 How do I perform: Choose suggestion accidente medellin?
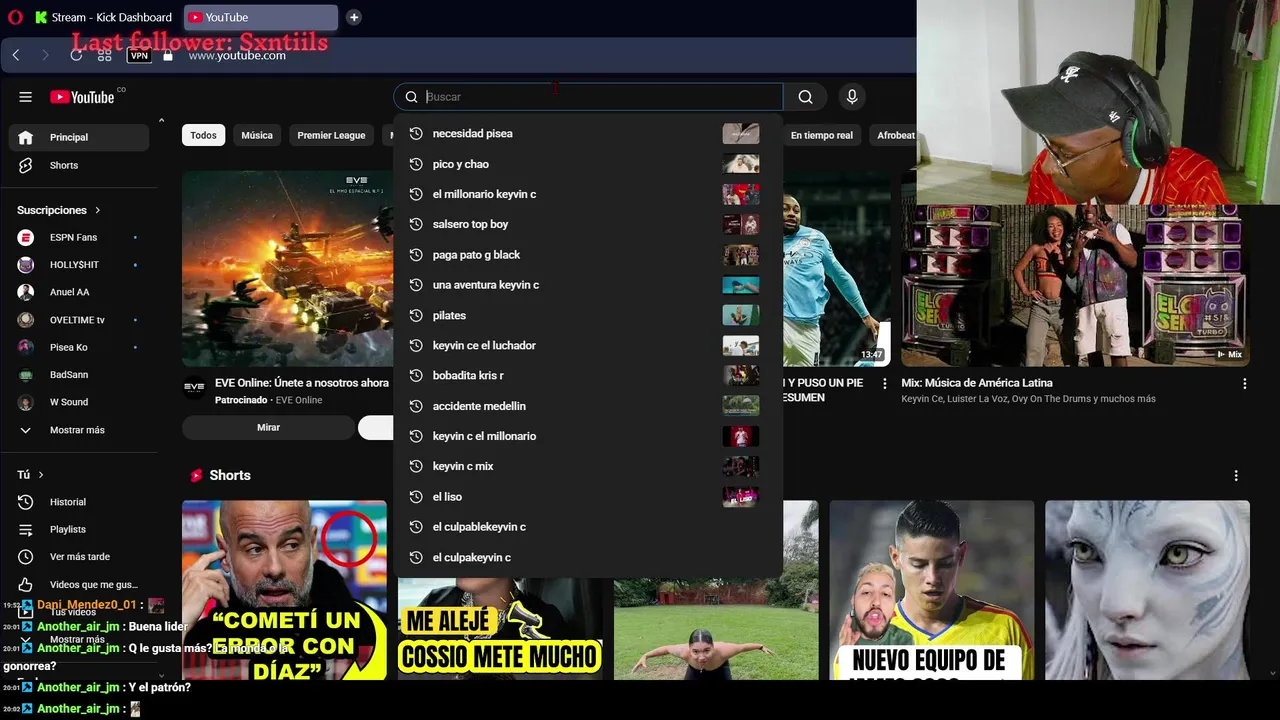click(x=588, y=406)
